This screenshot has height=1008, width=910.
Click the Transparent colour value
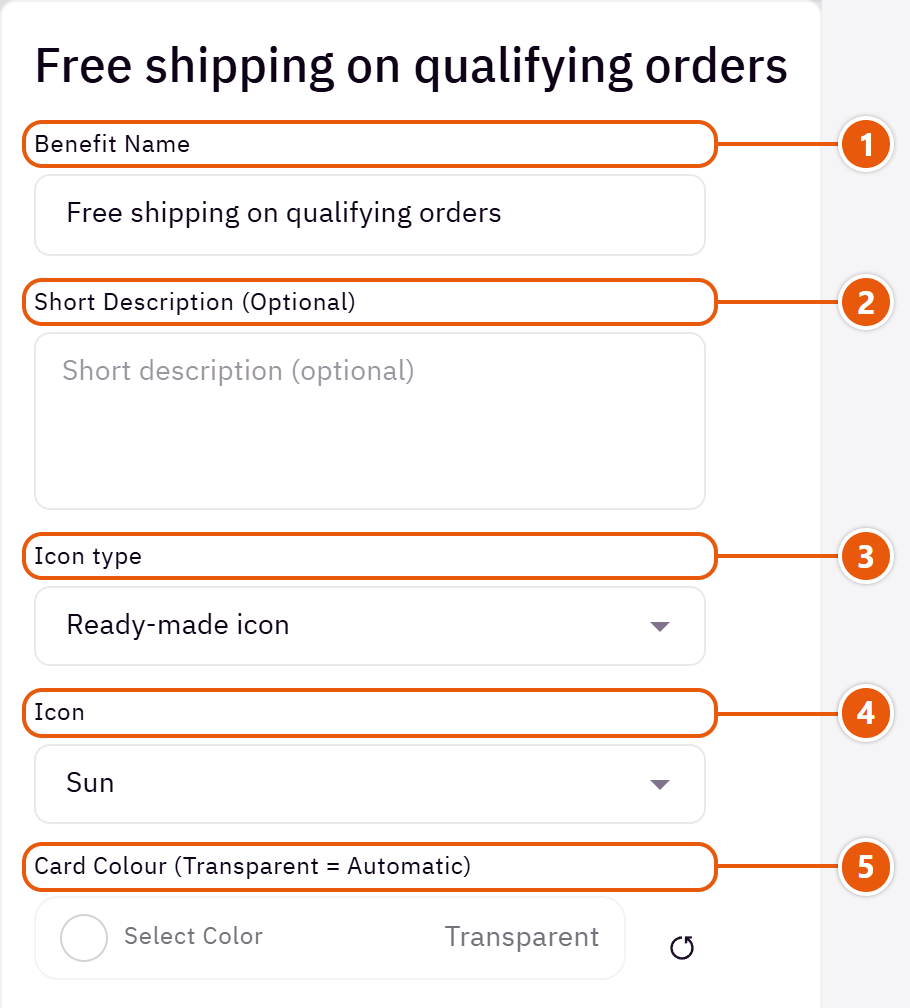pos(522,937)
